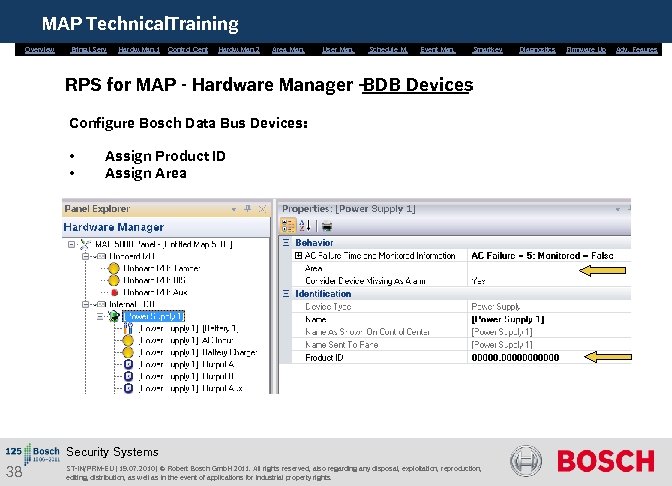Collapse the MAP 5000 Panel root node

click(x=71, y=244)
